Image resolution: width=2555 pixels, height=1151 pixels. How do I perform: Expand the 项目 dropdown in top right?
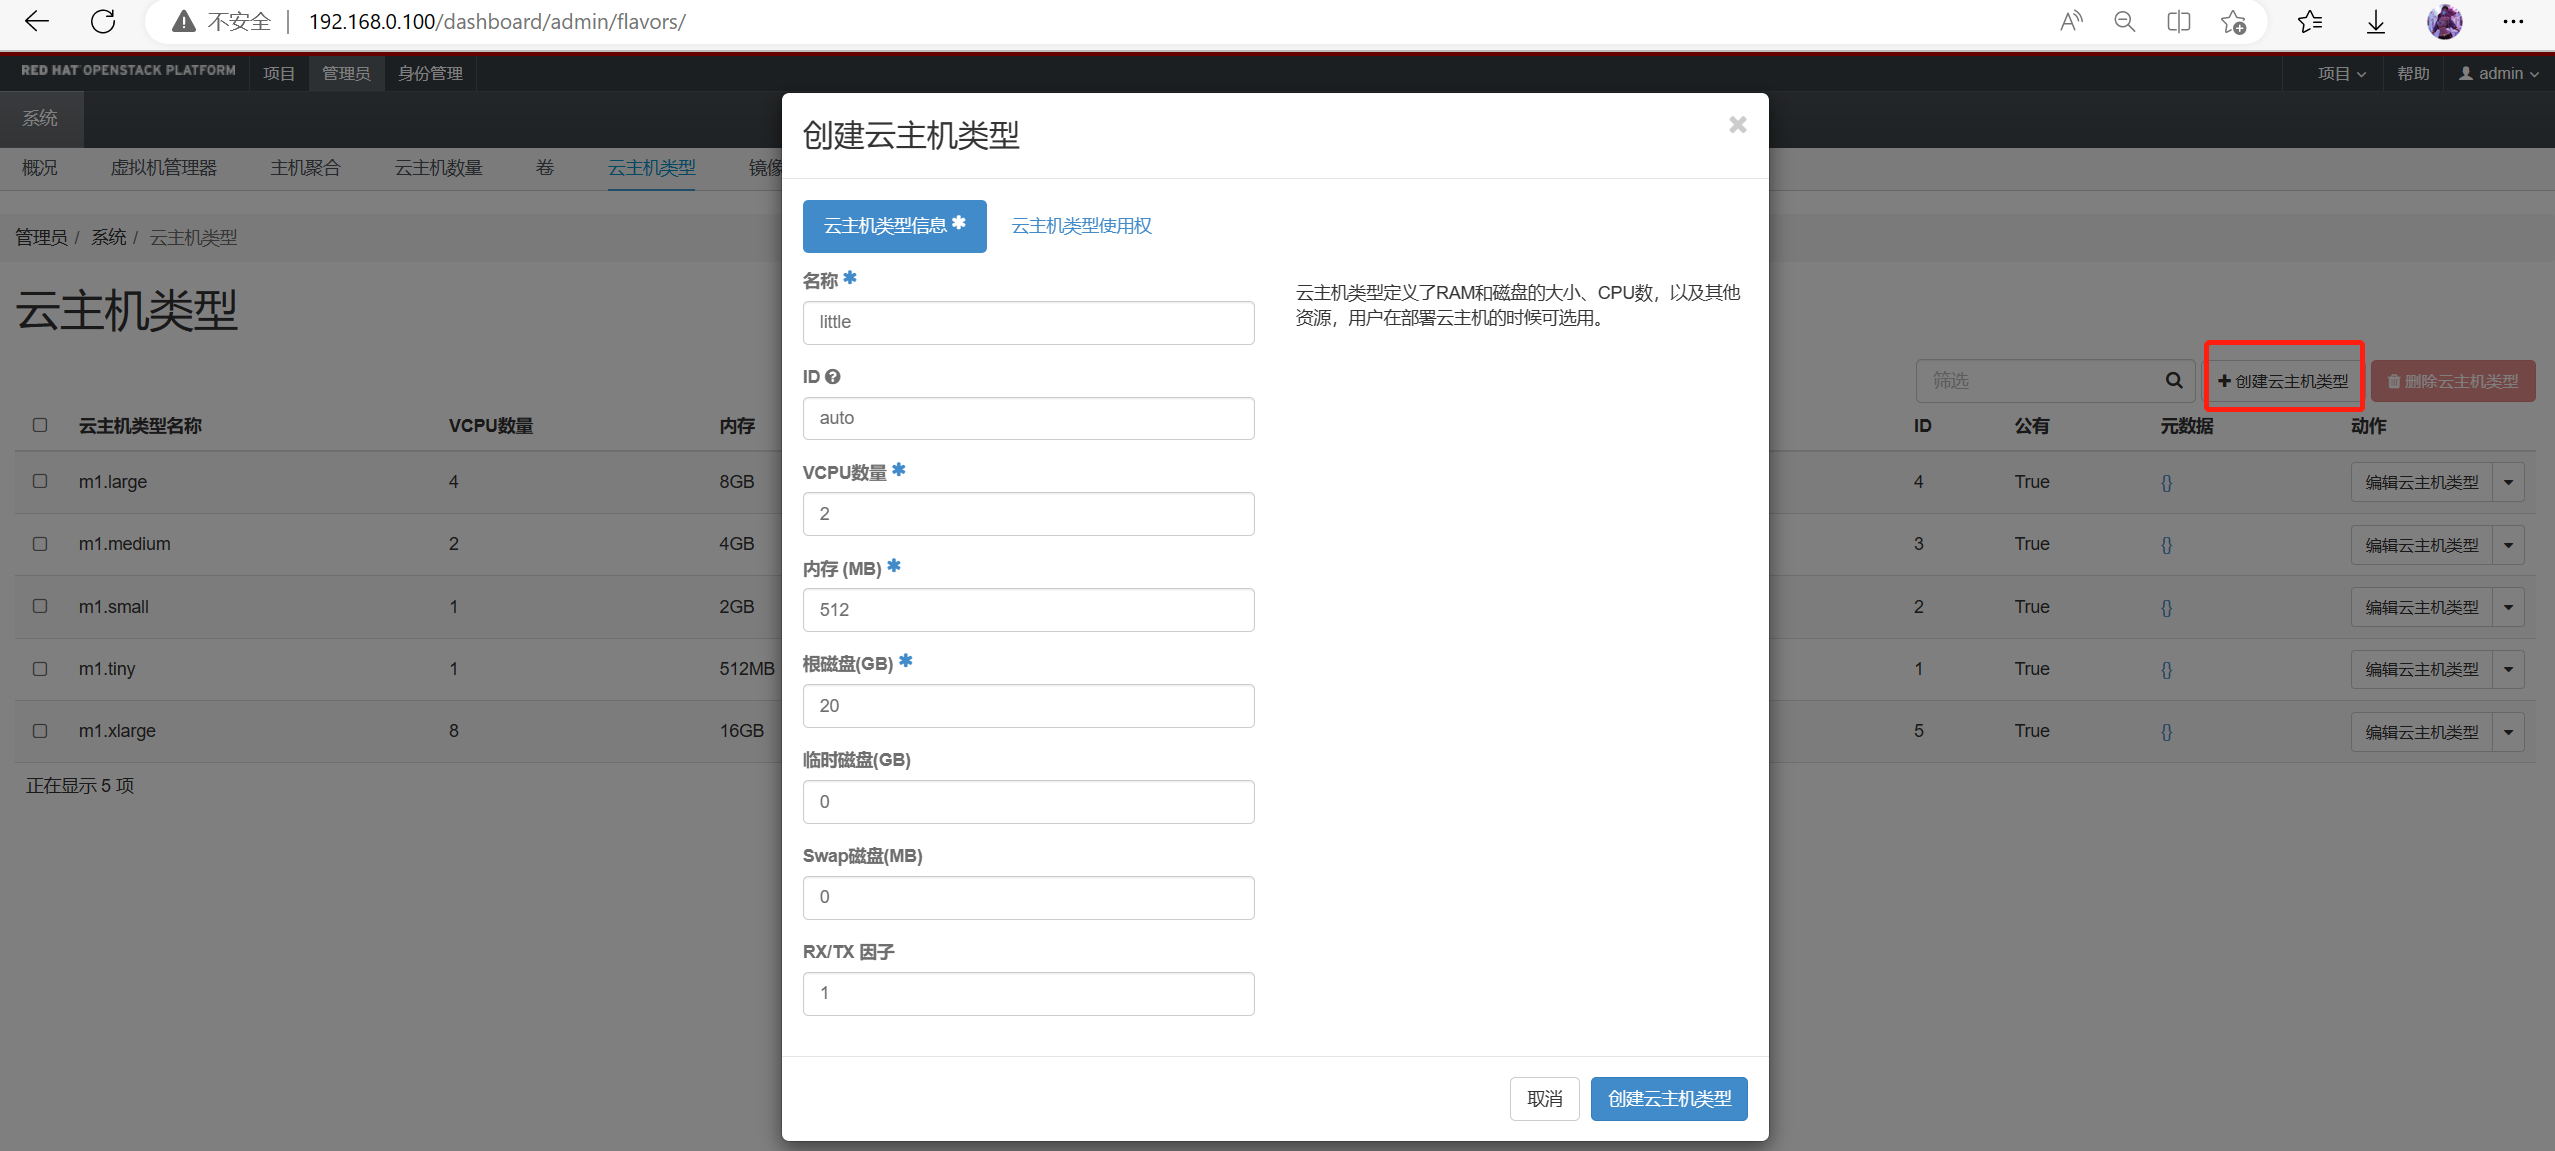(2341, 73)
